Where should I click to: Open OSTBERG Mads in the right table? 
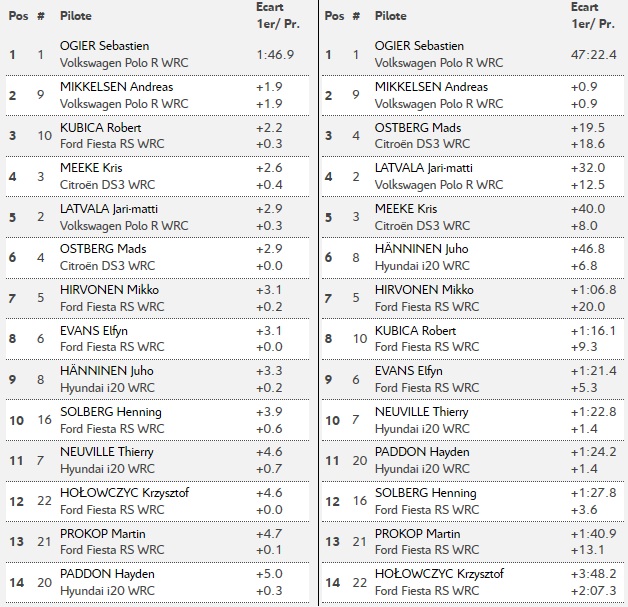[x=417, y=128]
